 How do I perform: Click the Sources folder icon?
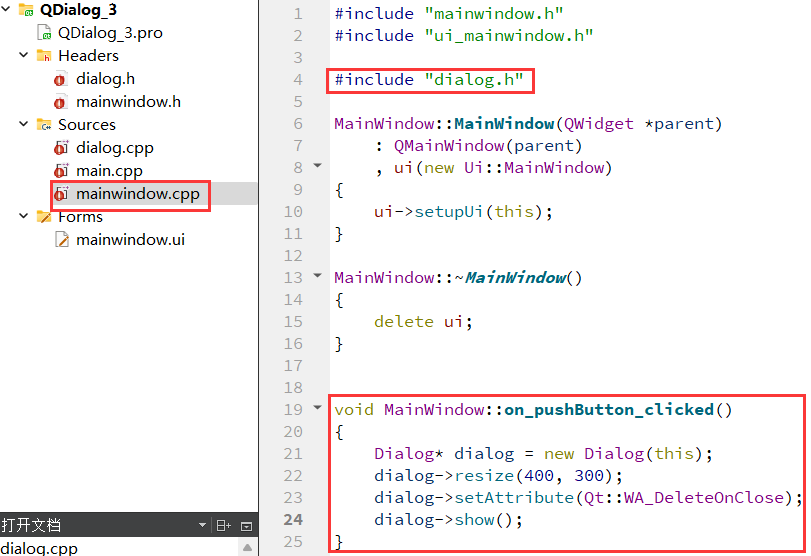(44, 125)
